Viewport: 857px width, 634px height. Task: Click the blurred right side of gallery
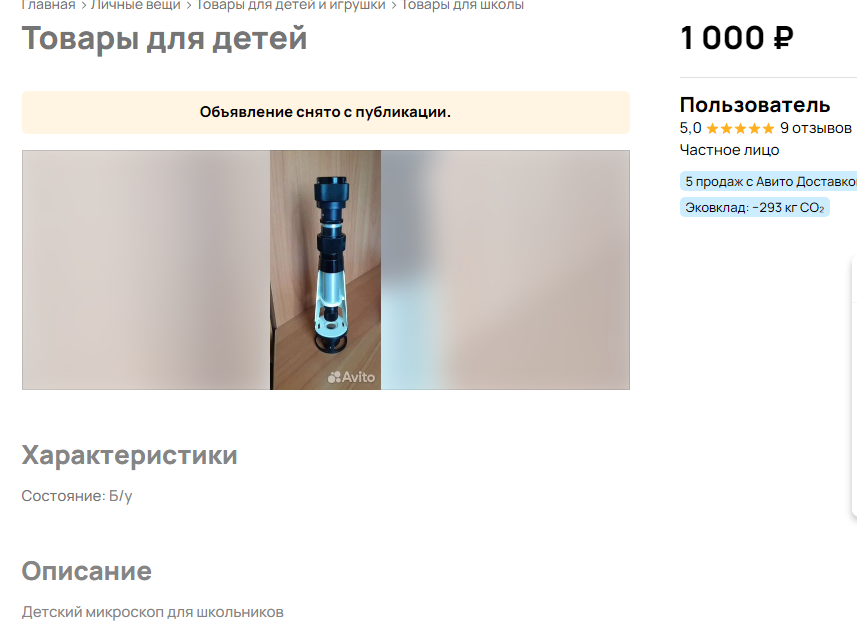pyautogui.click(x=505, y=269)
